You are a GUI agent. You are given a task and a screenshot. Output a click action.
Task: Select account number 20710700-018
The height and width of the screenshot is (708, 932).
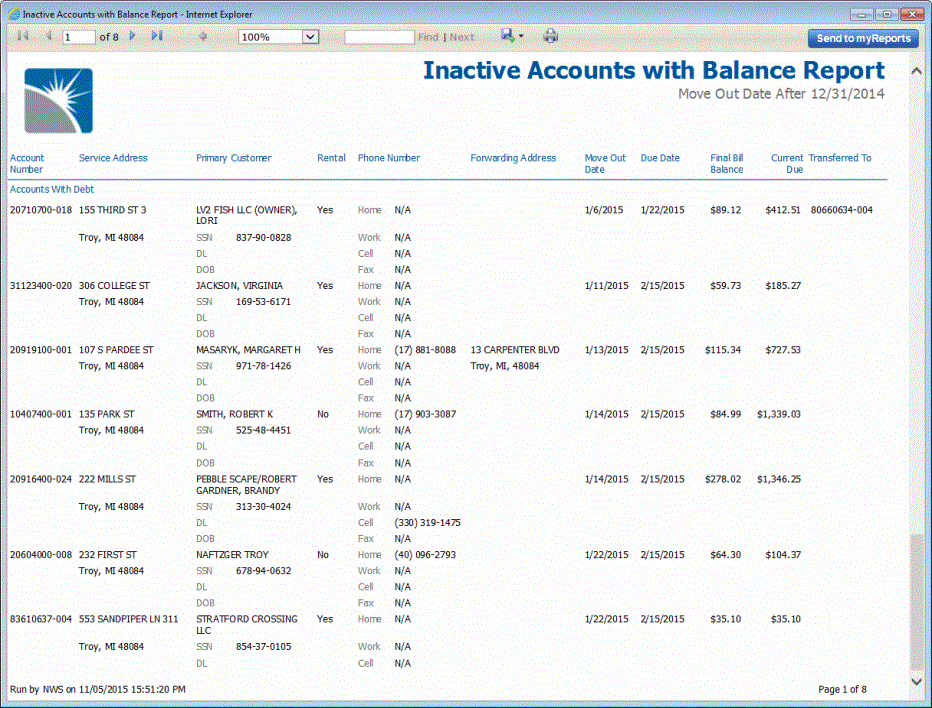pyautogui.click(x=40, y=210)
